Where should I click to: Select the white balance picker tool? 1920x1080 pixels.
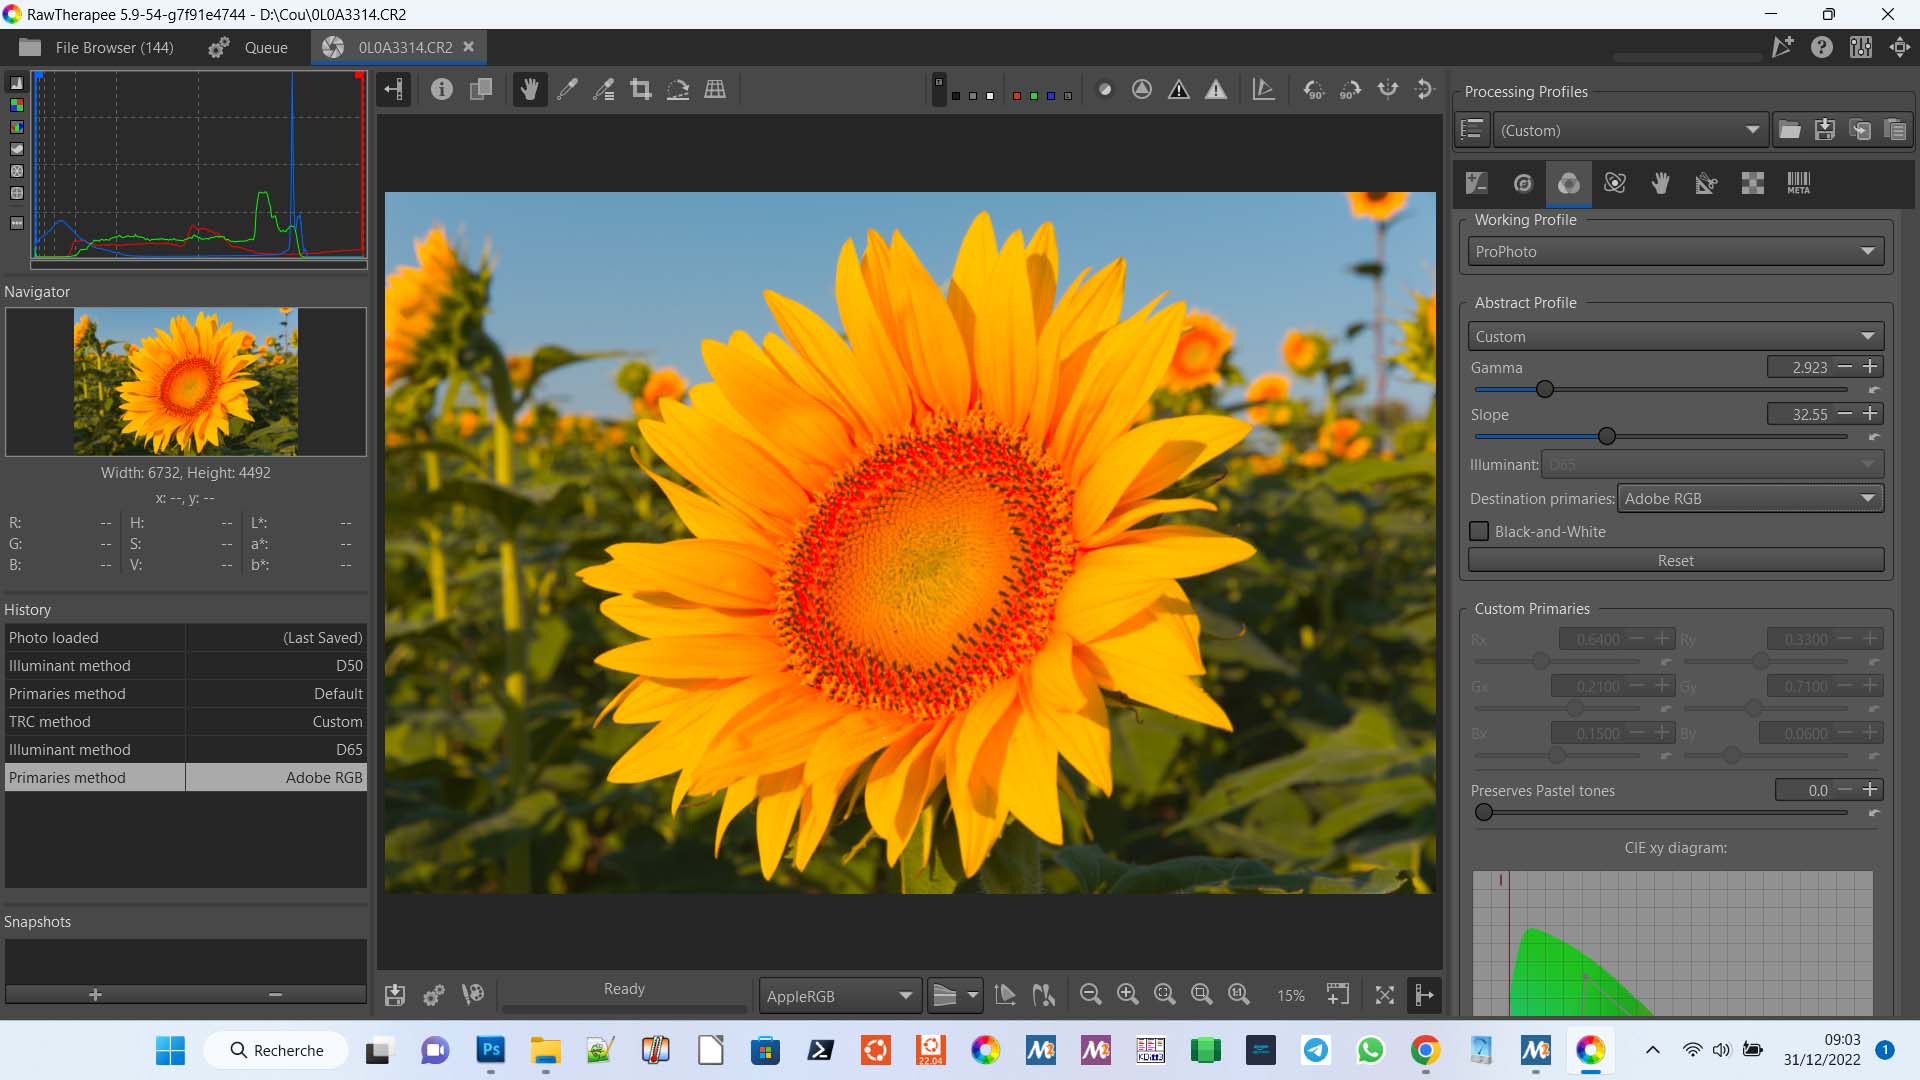coord(567,90)
